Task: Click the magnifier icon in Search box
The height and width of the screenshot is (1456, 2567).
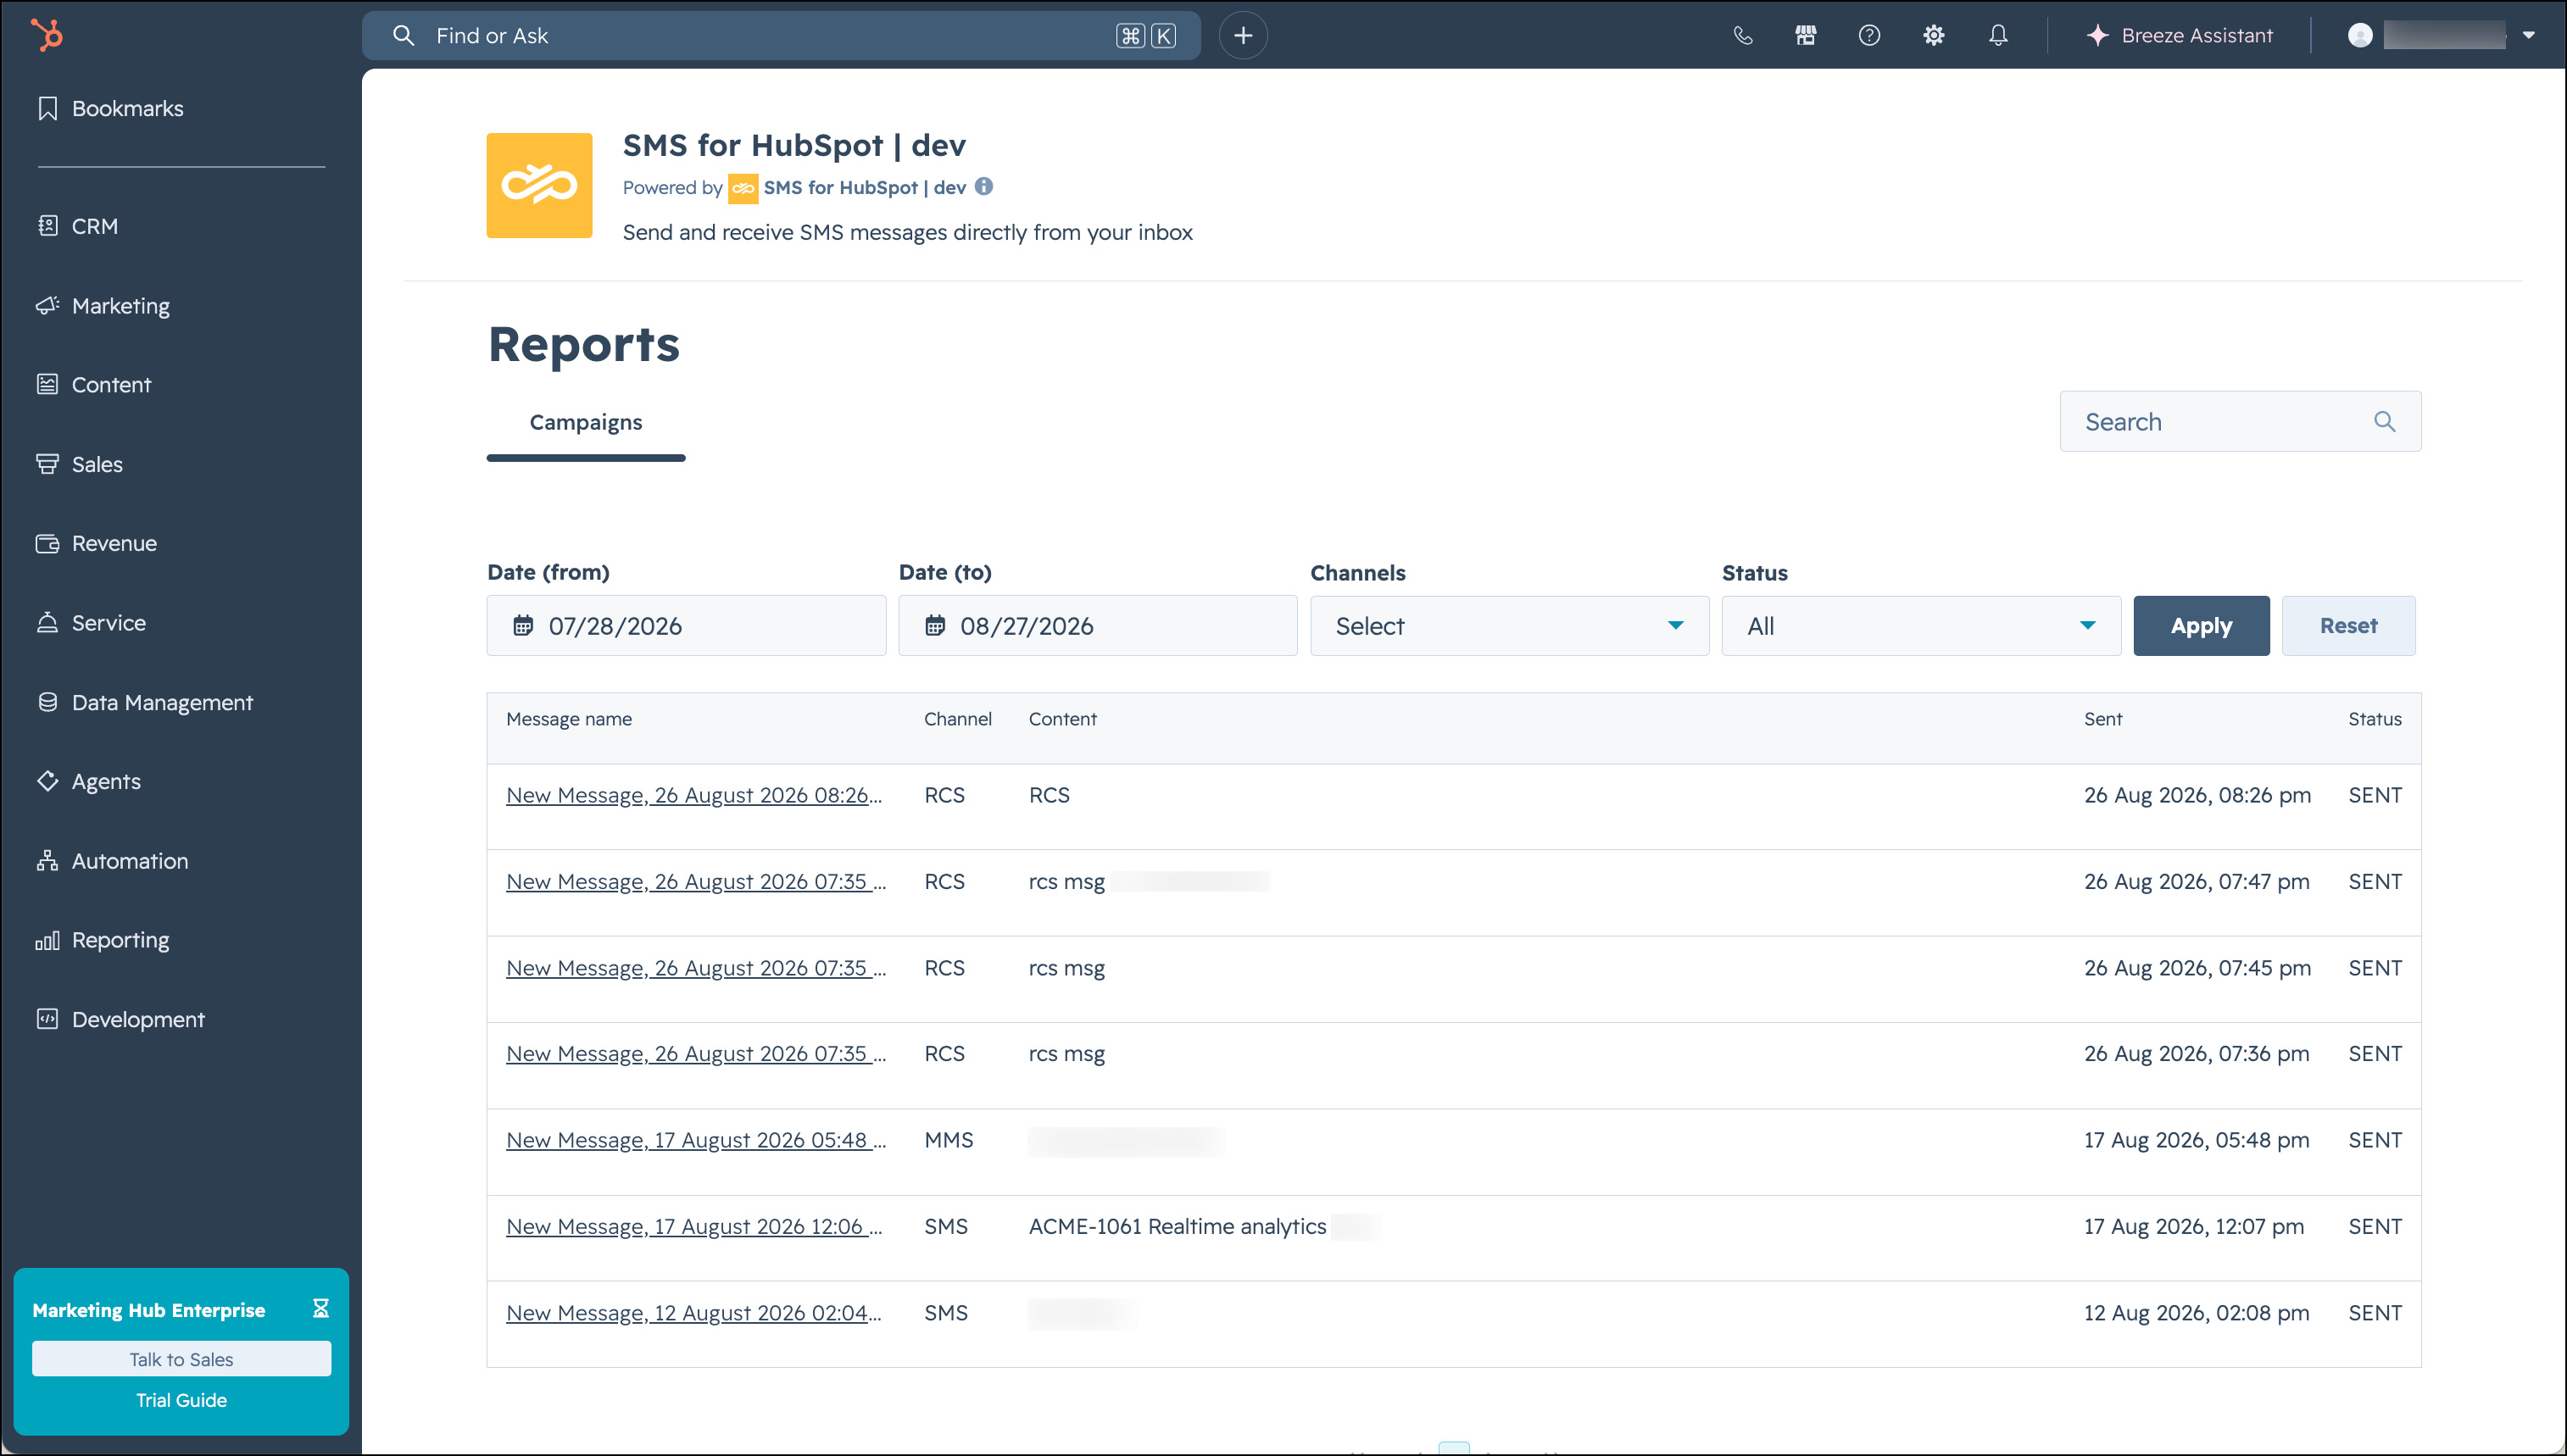Action: pyautogui.click(x=2384, y=422)
